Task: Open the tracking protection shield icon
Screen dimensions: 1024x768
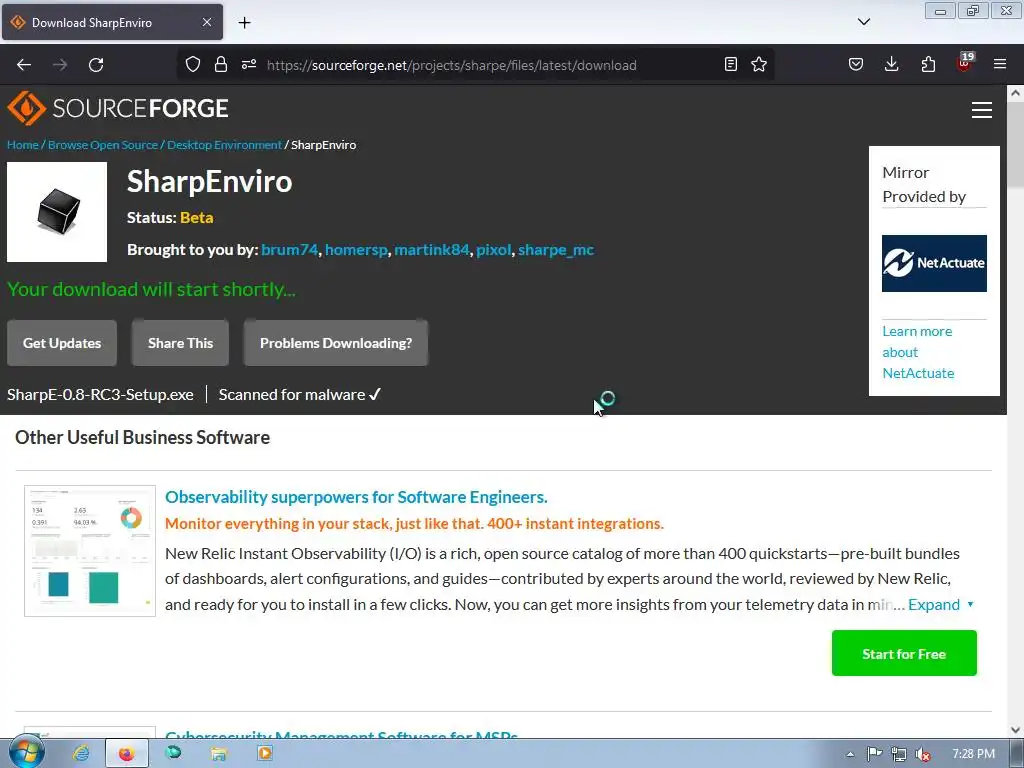Action: click(193, 64)
